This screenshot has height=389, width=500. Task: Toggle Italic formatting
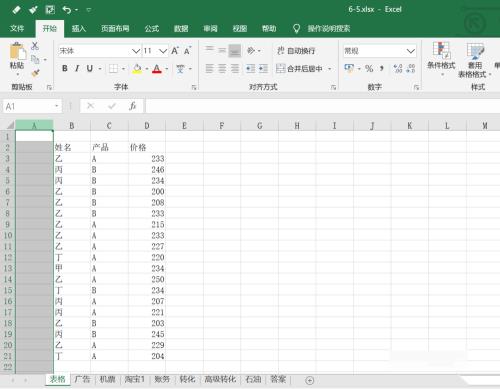pyautogui.click(x=77, y=69)
